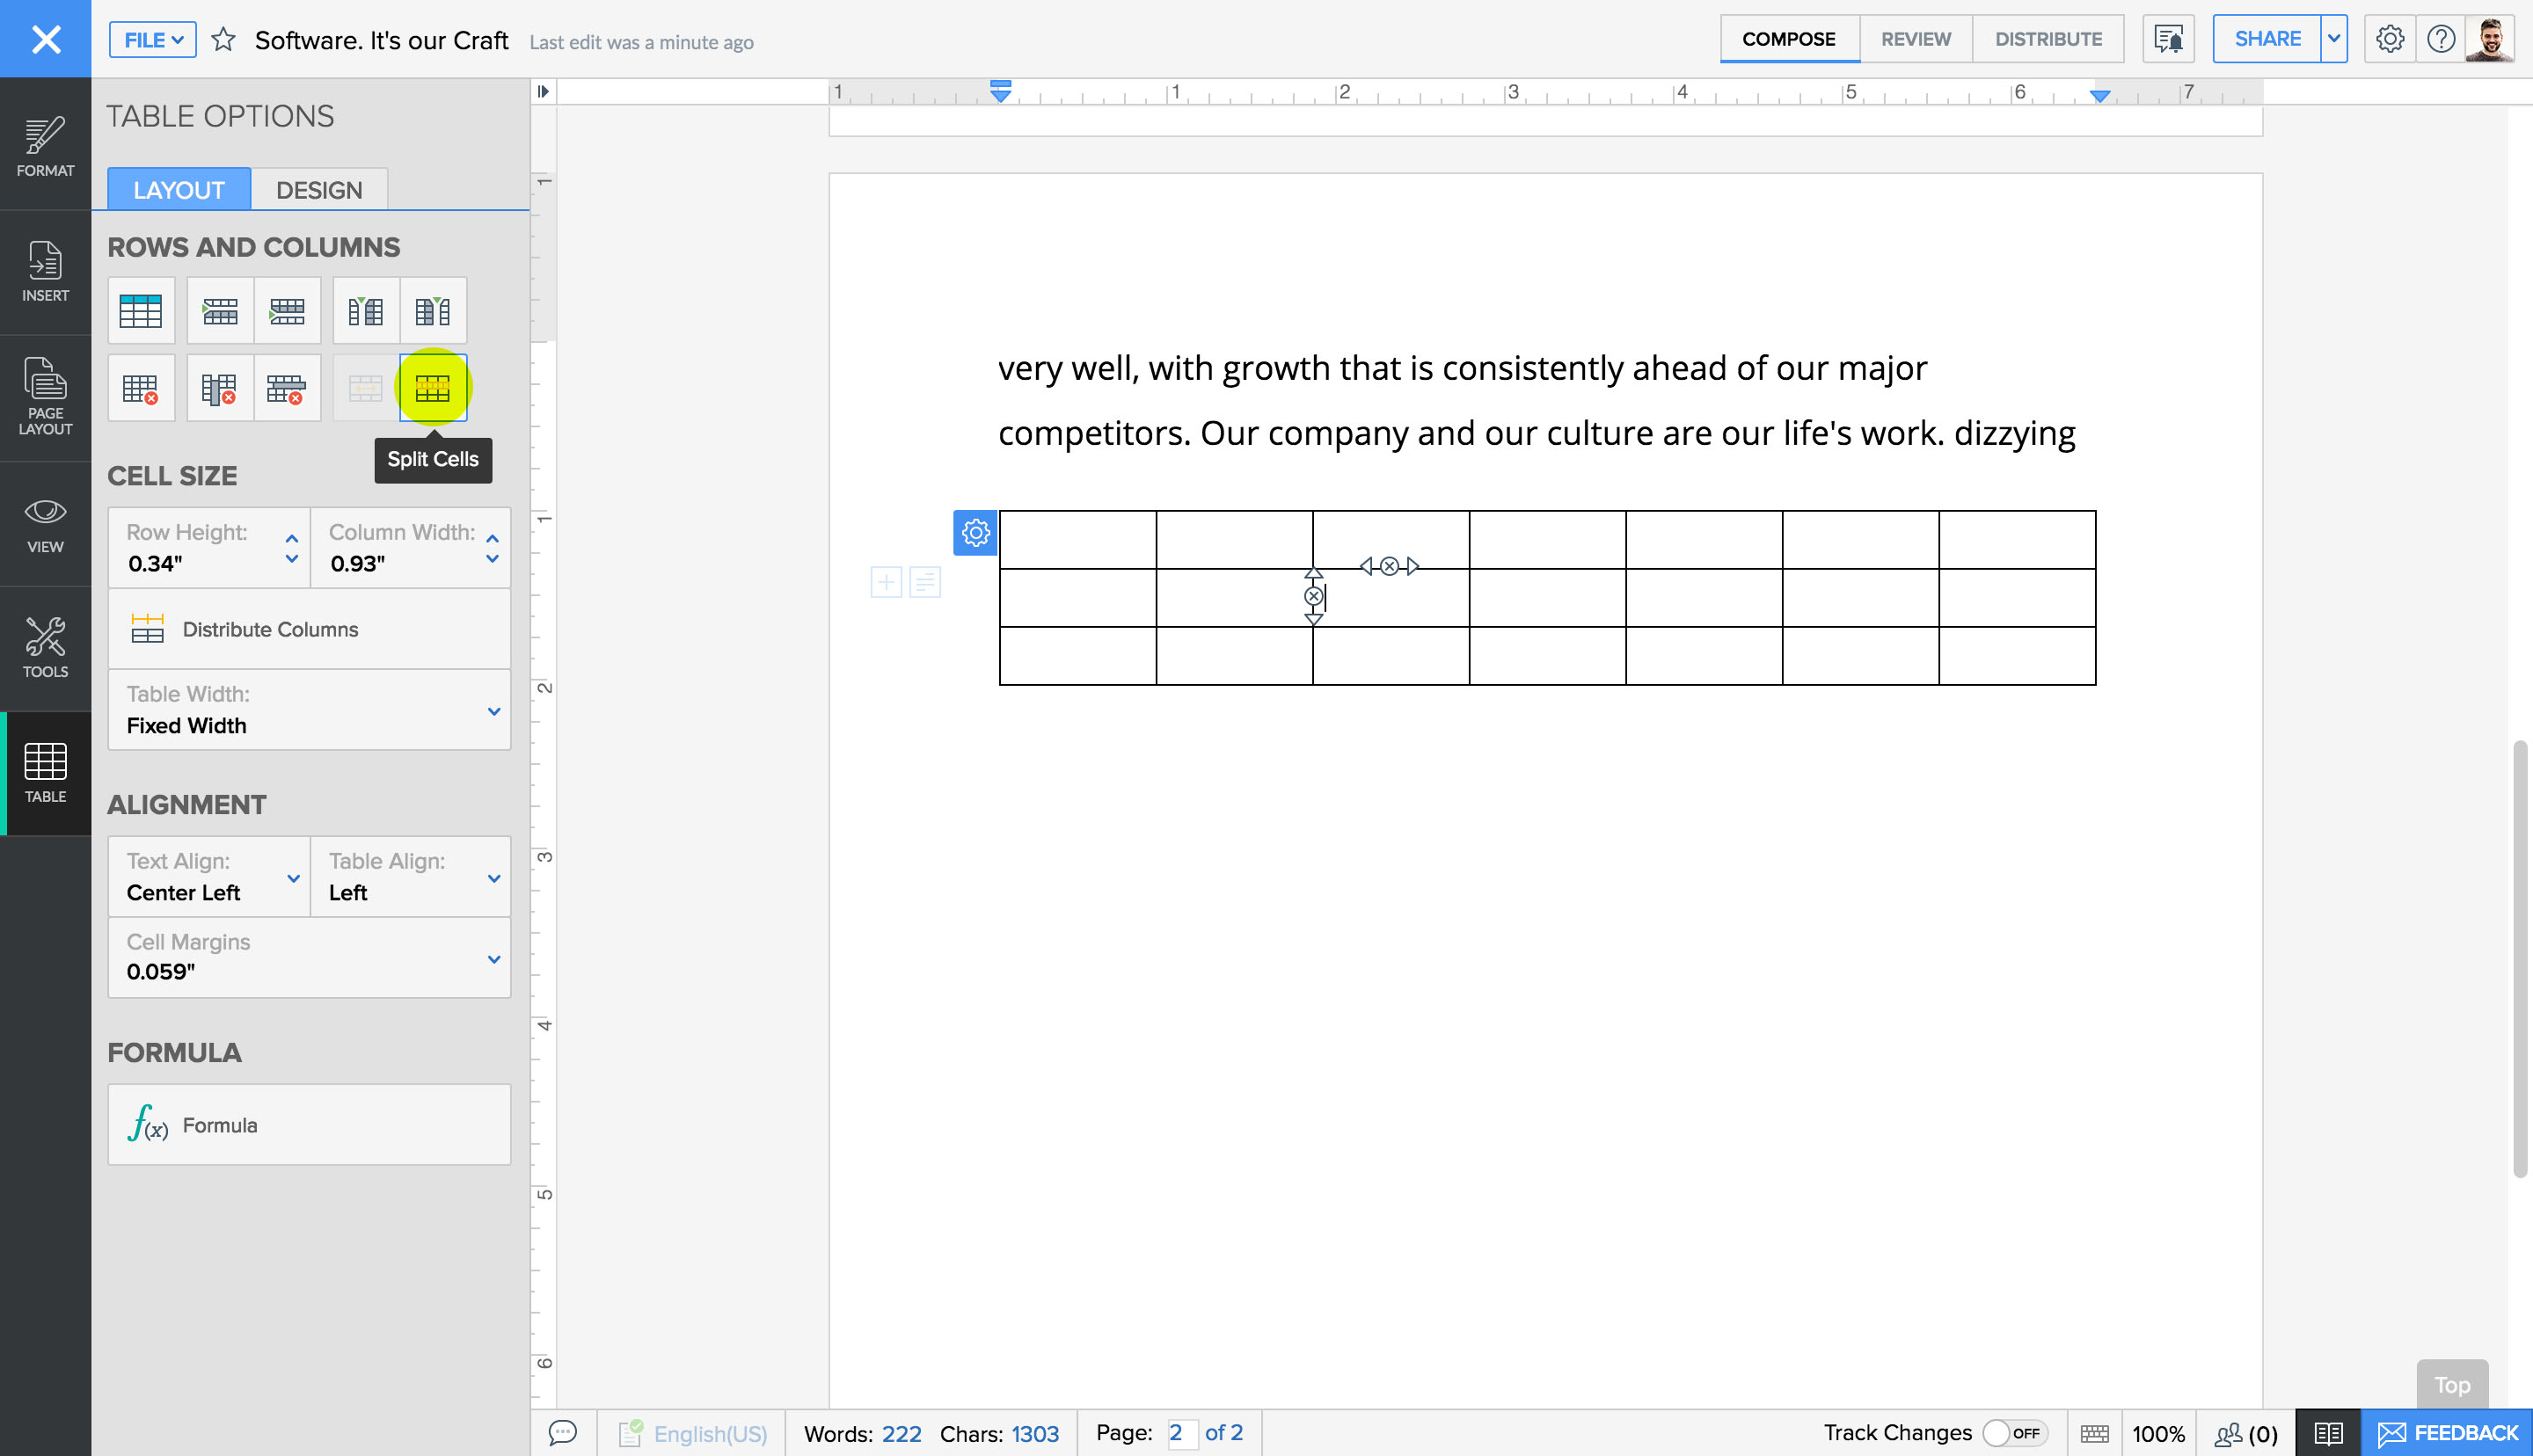
Task: Expand the Table Width dropdown
Action: (493, 711)
